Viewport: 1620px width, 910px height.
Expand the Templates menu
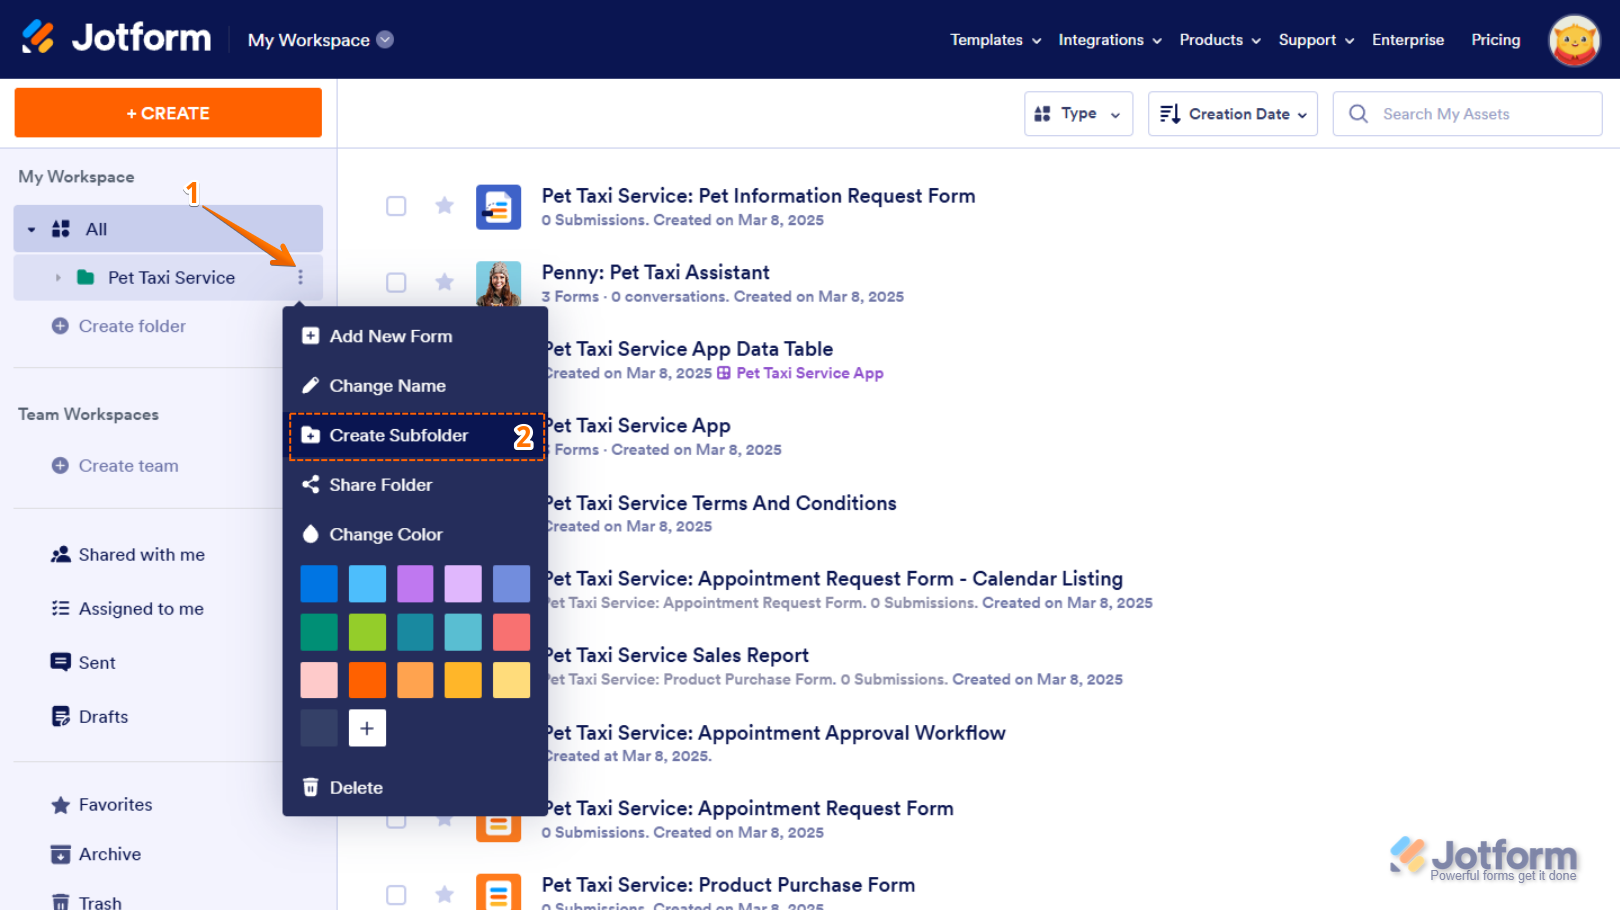click(996, 40)
